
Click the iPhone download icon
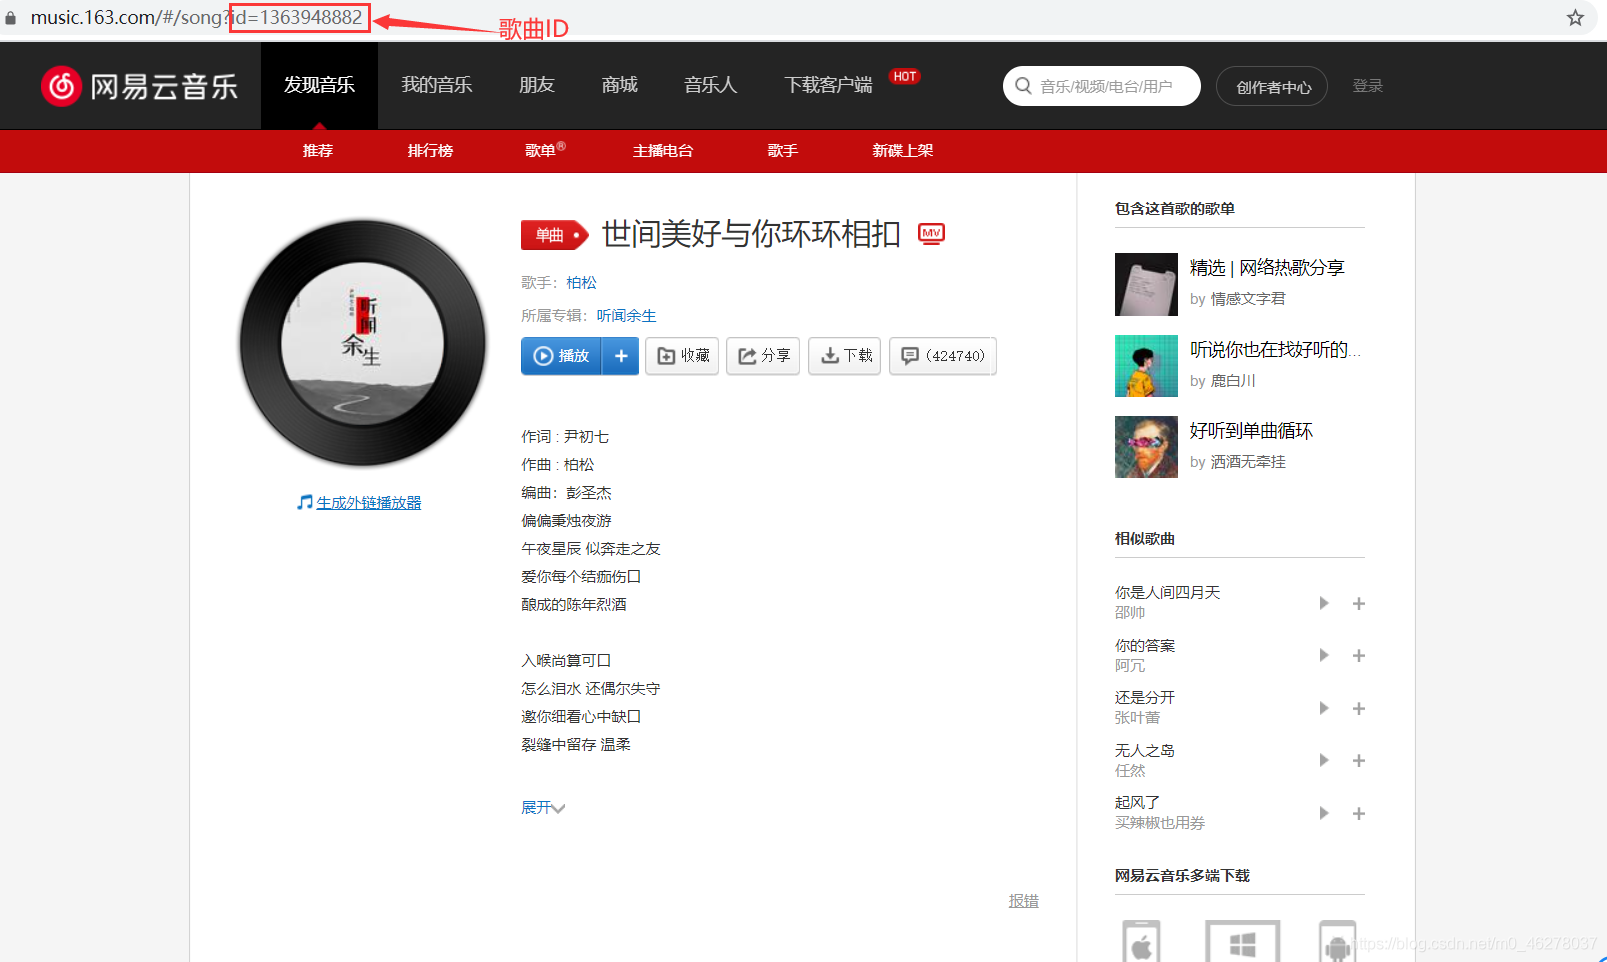tap(1141, 941)
